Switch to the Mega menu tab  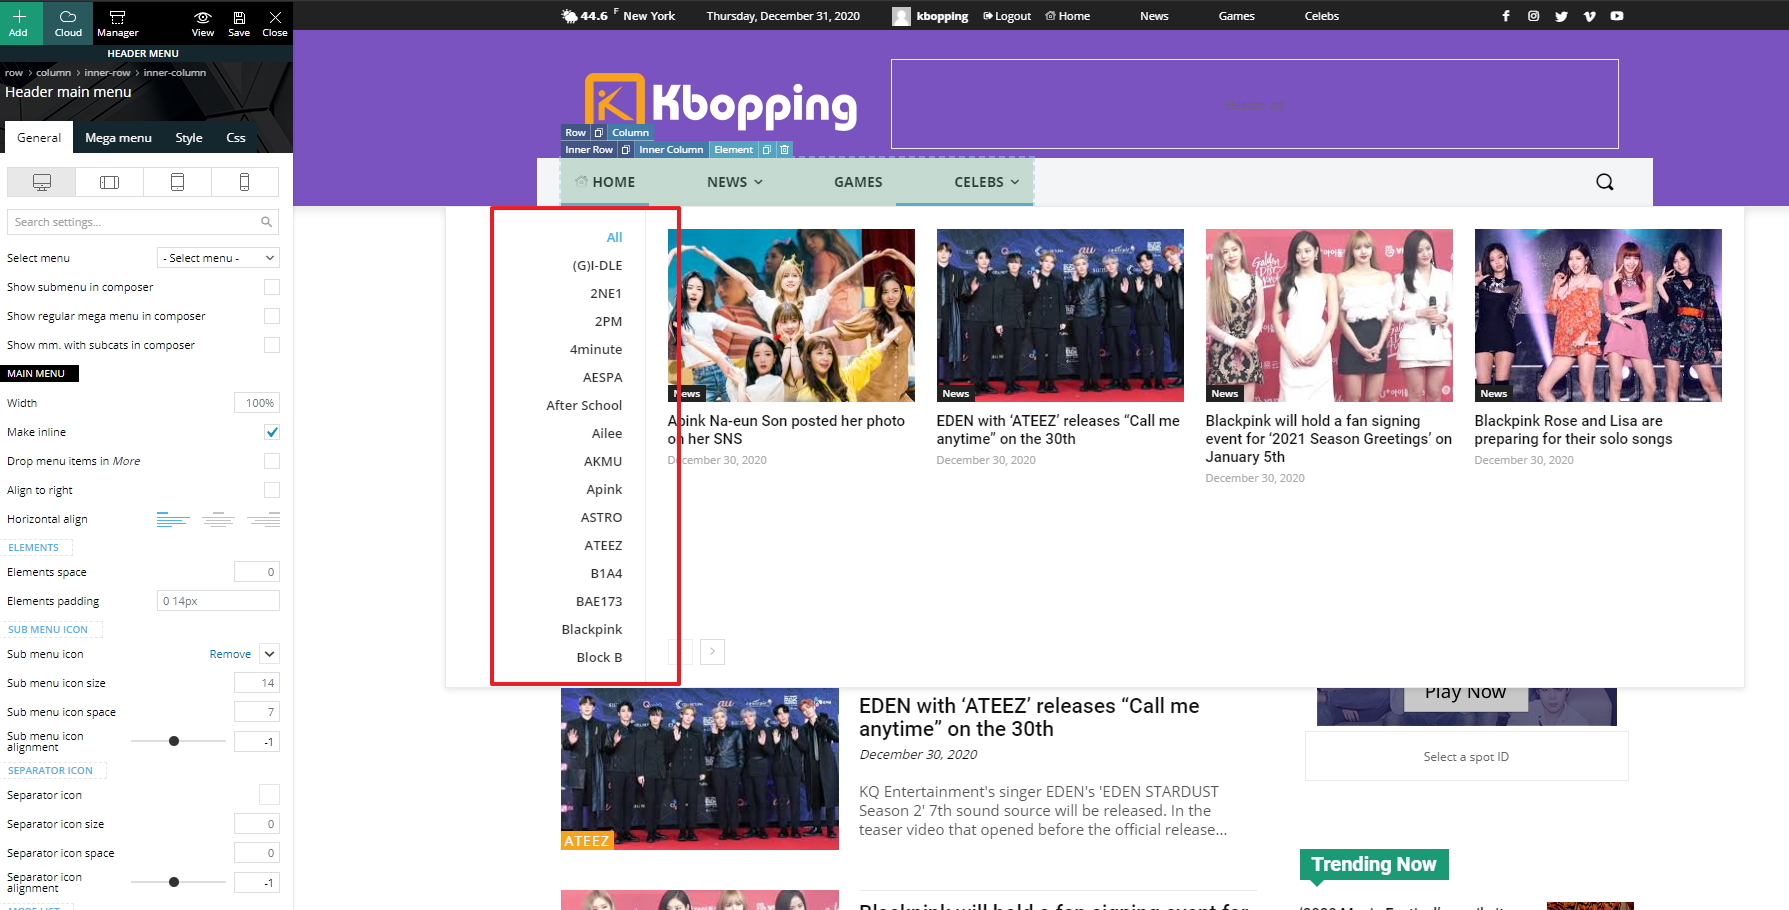click(118, 138)
